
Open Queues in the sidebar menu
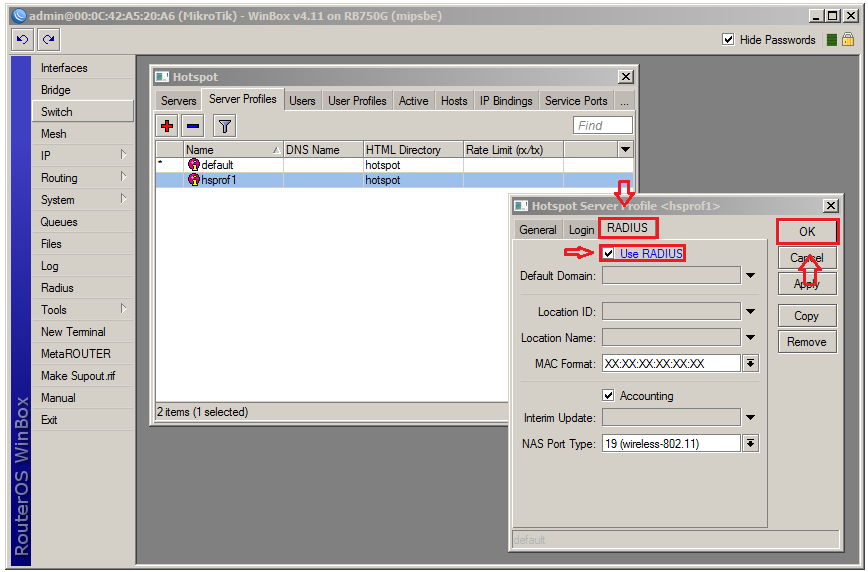pos(59,222)
